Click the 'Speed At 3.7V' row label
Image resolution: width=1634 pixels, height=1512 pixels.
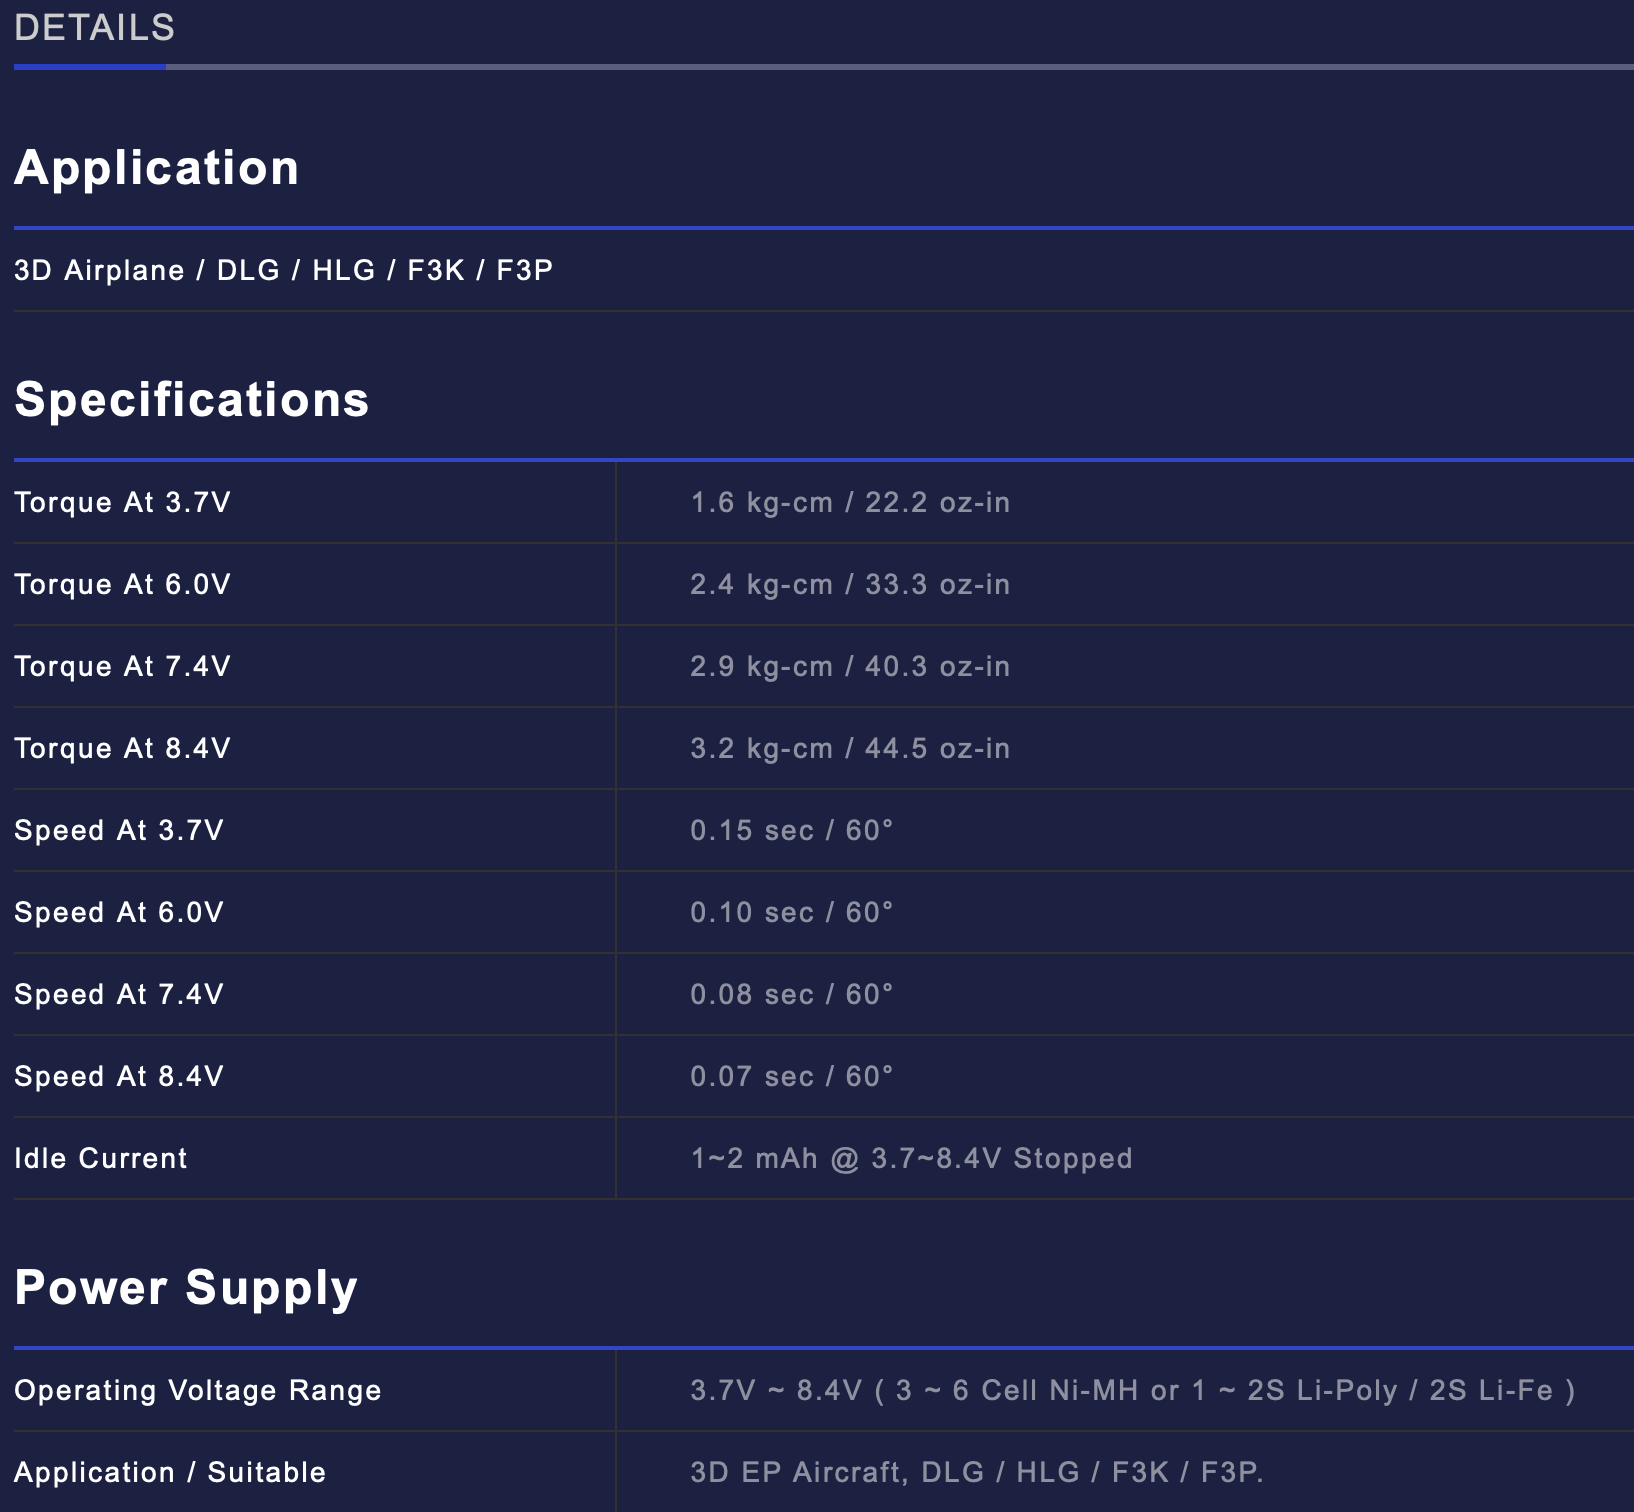(119, 830)
